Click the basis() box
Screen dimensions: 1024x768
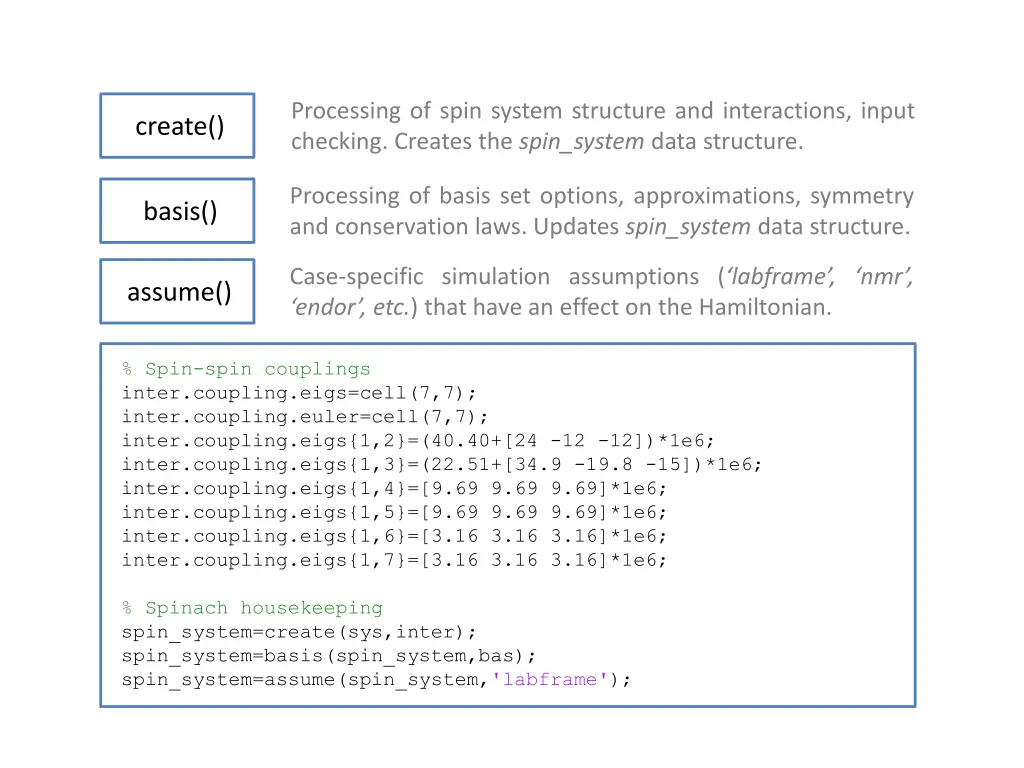(177, 211)
